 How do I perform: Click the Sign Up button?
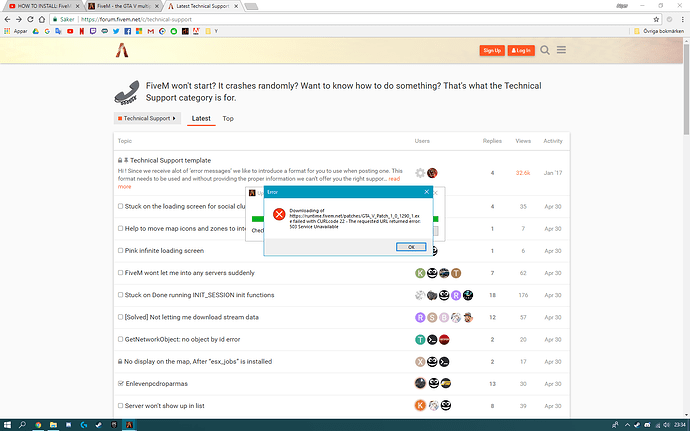pos(492,50)
